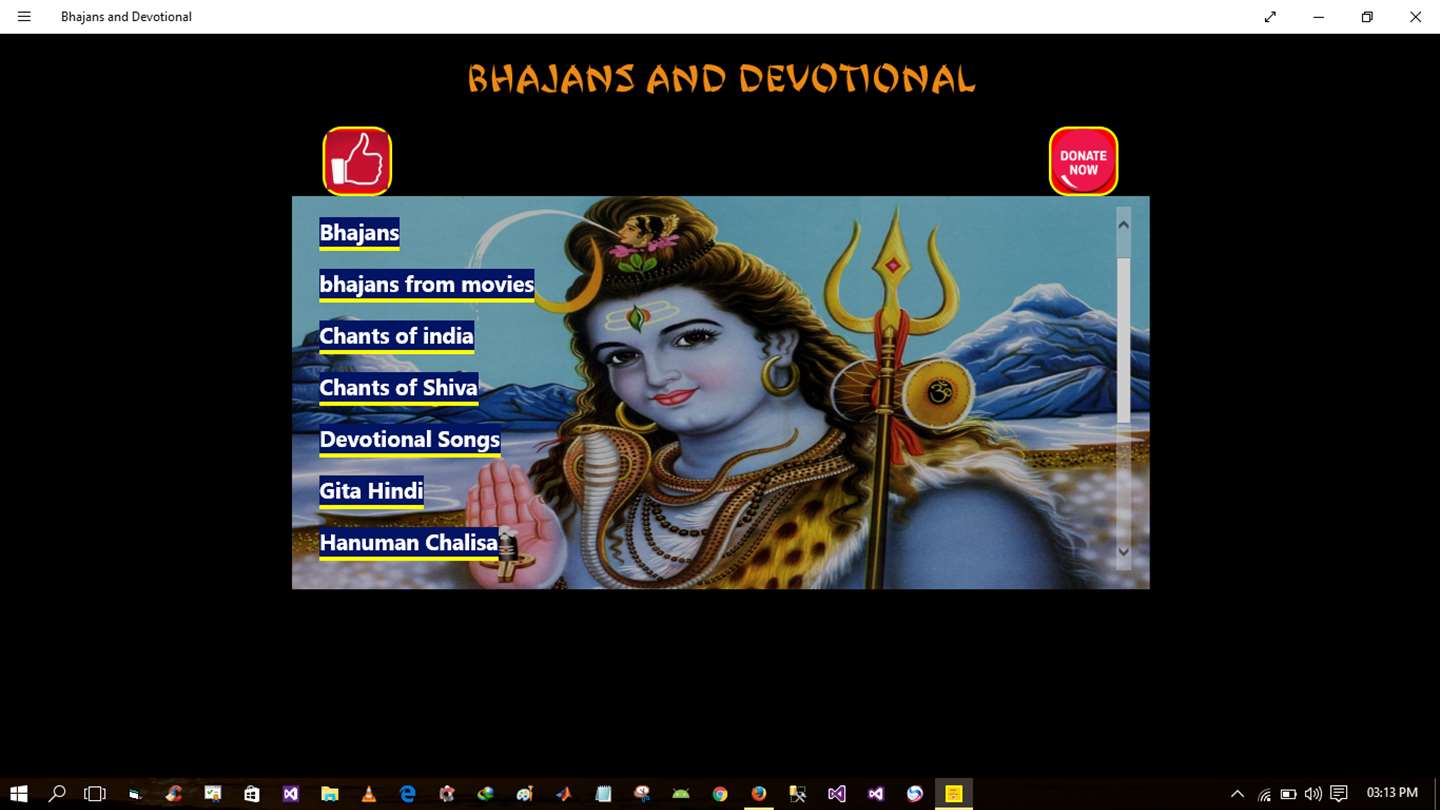Select Chants of Shiva
Viewport: 1440px width, 810px height.
coord(398,388)
